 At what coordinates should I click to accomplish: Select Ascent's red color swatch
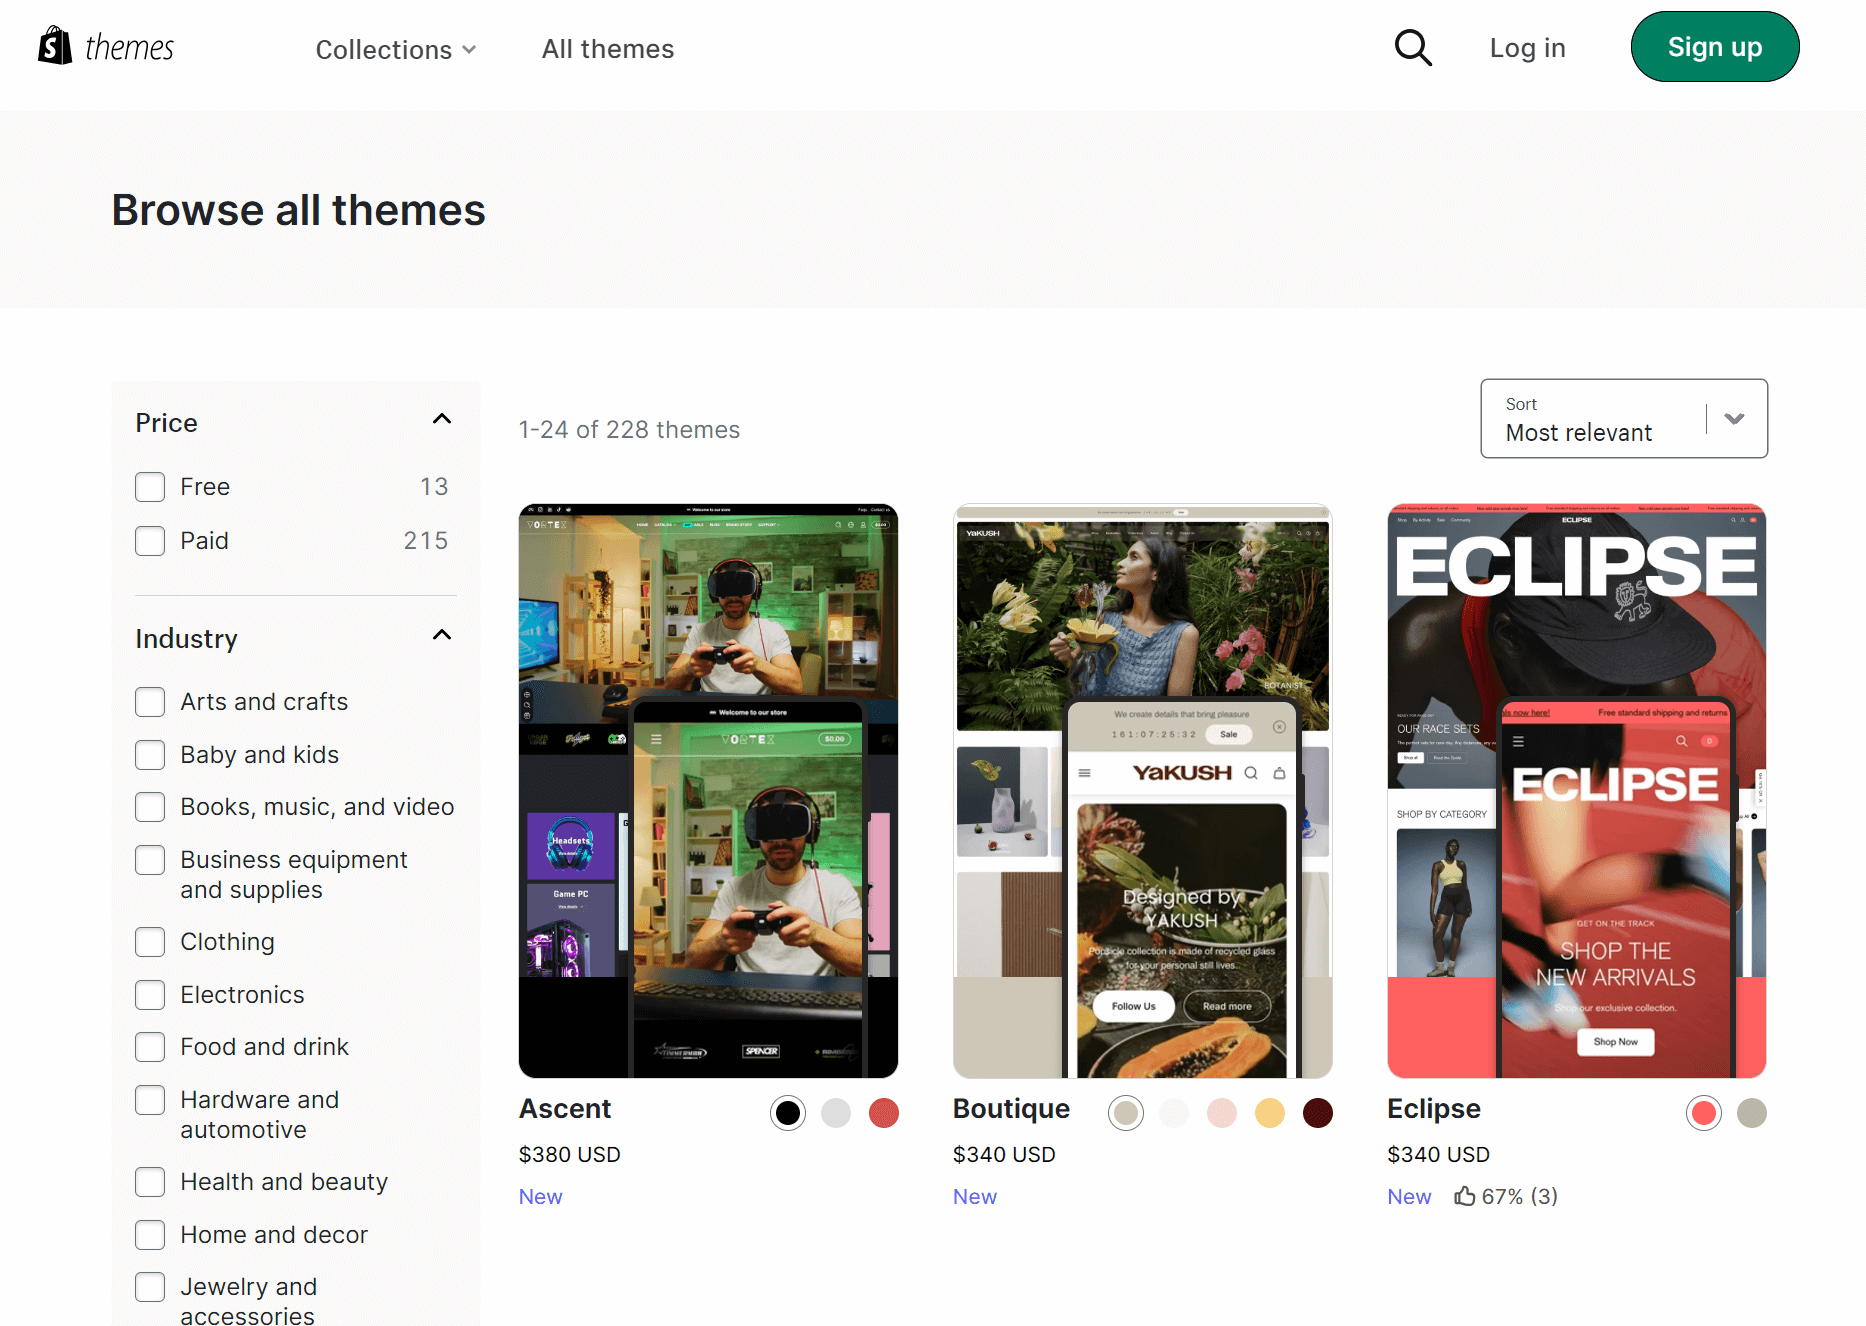(x=884, y=1113)
